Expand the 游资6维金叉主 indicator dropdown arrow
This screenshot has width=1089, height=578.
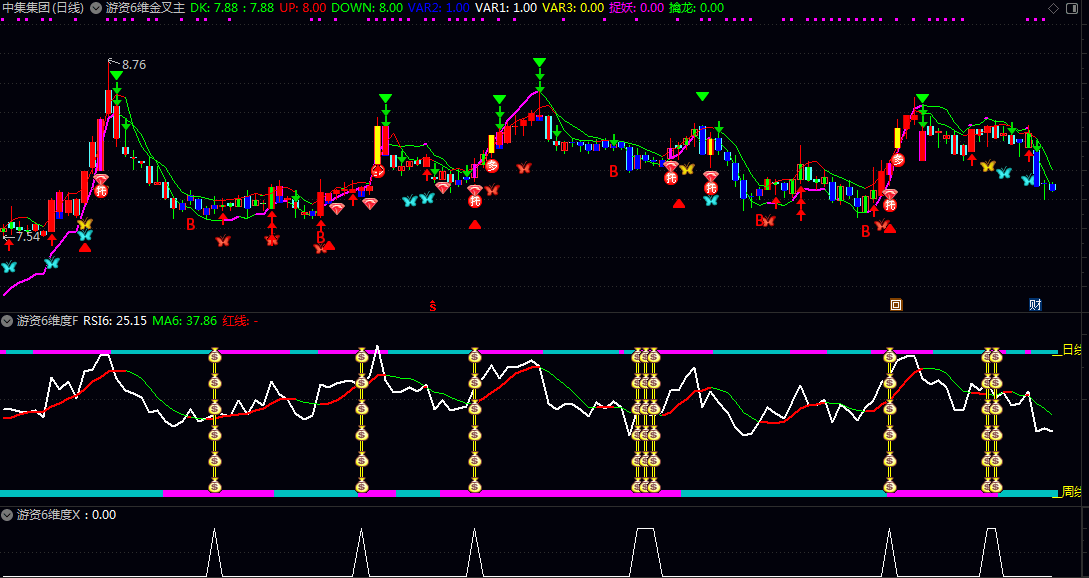tap(96, 8)
